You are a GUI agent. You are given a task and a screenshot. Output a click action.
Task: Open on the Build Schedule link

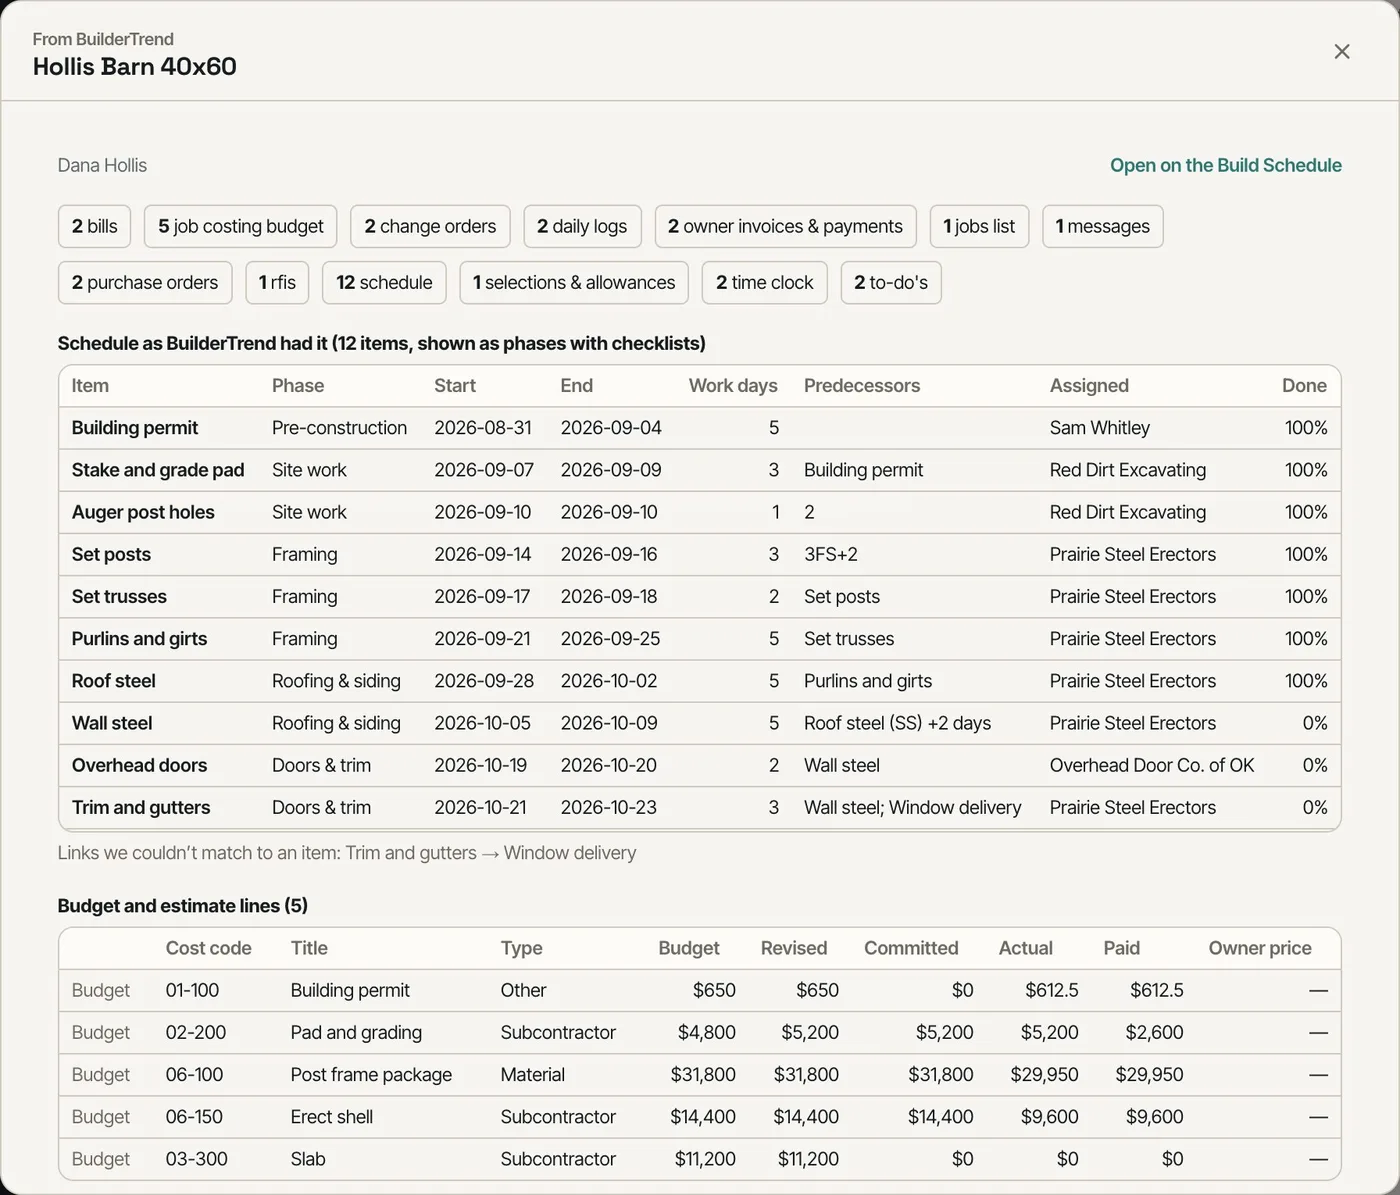click(x=1225, y=165)
